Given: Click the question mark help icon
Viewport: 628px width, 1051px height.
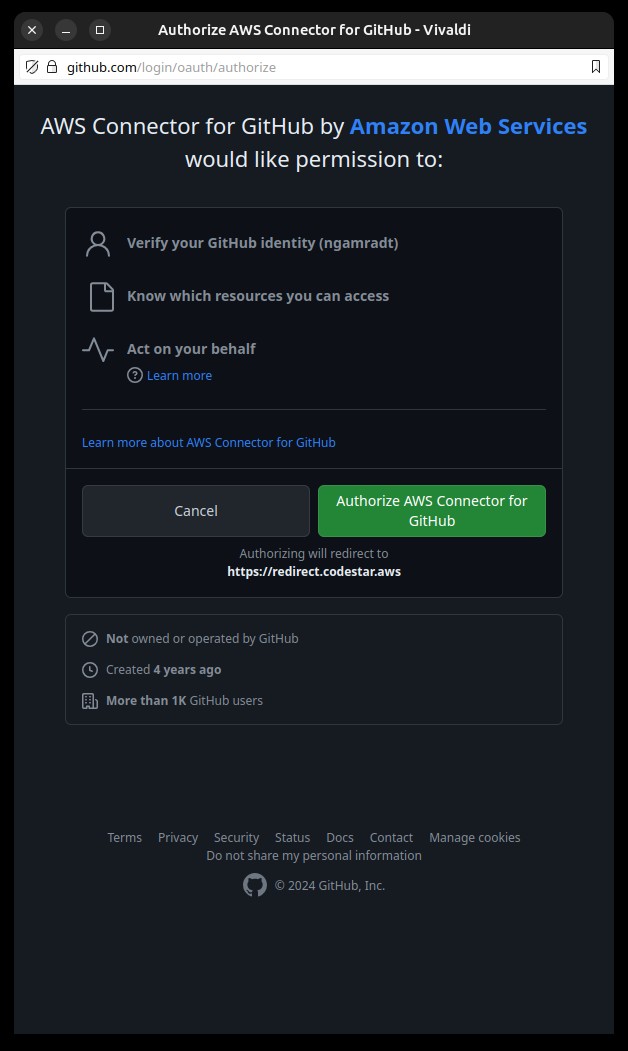Looking at the screenshot, I should pyautogui.click(x=135, y=375).
